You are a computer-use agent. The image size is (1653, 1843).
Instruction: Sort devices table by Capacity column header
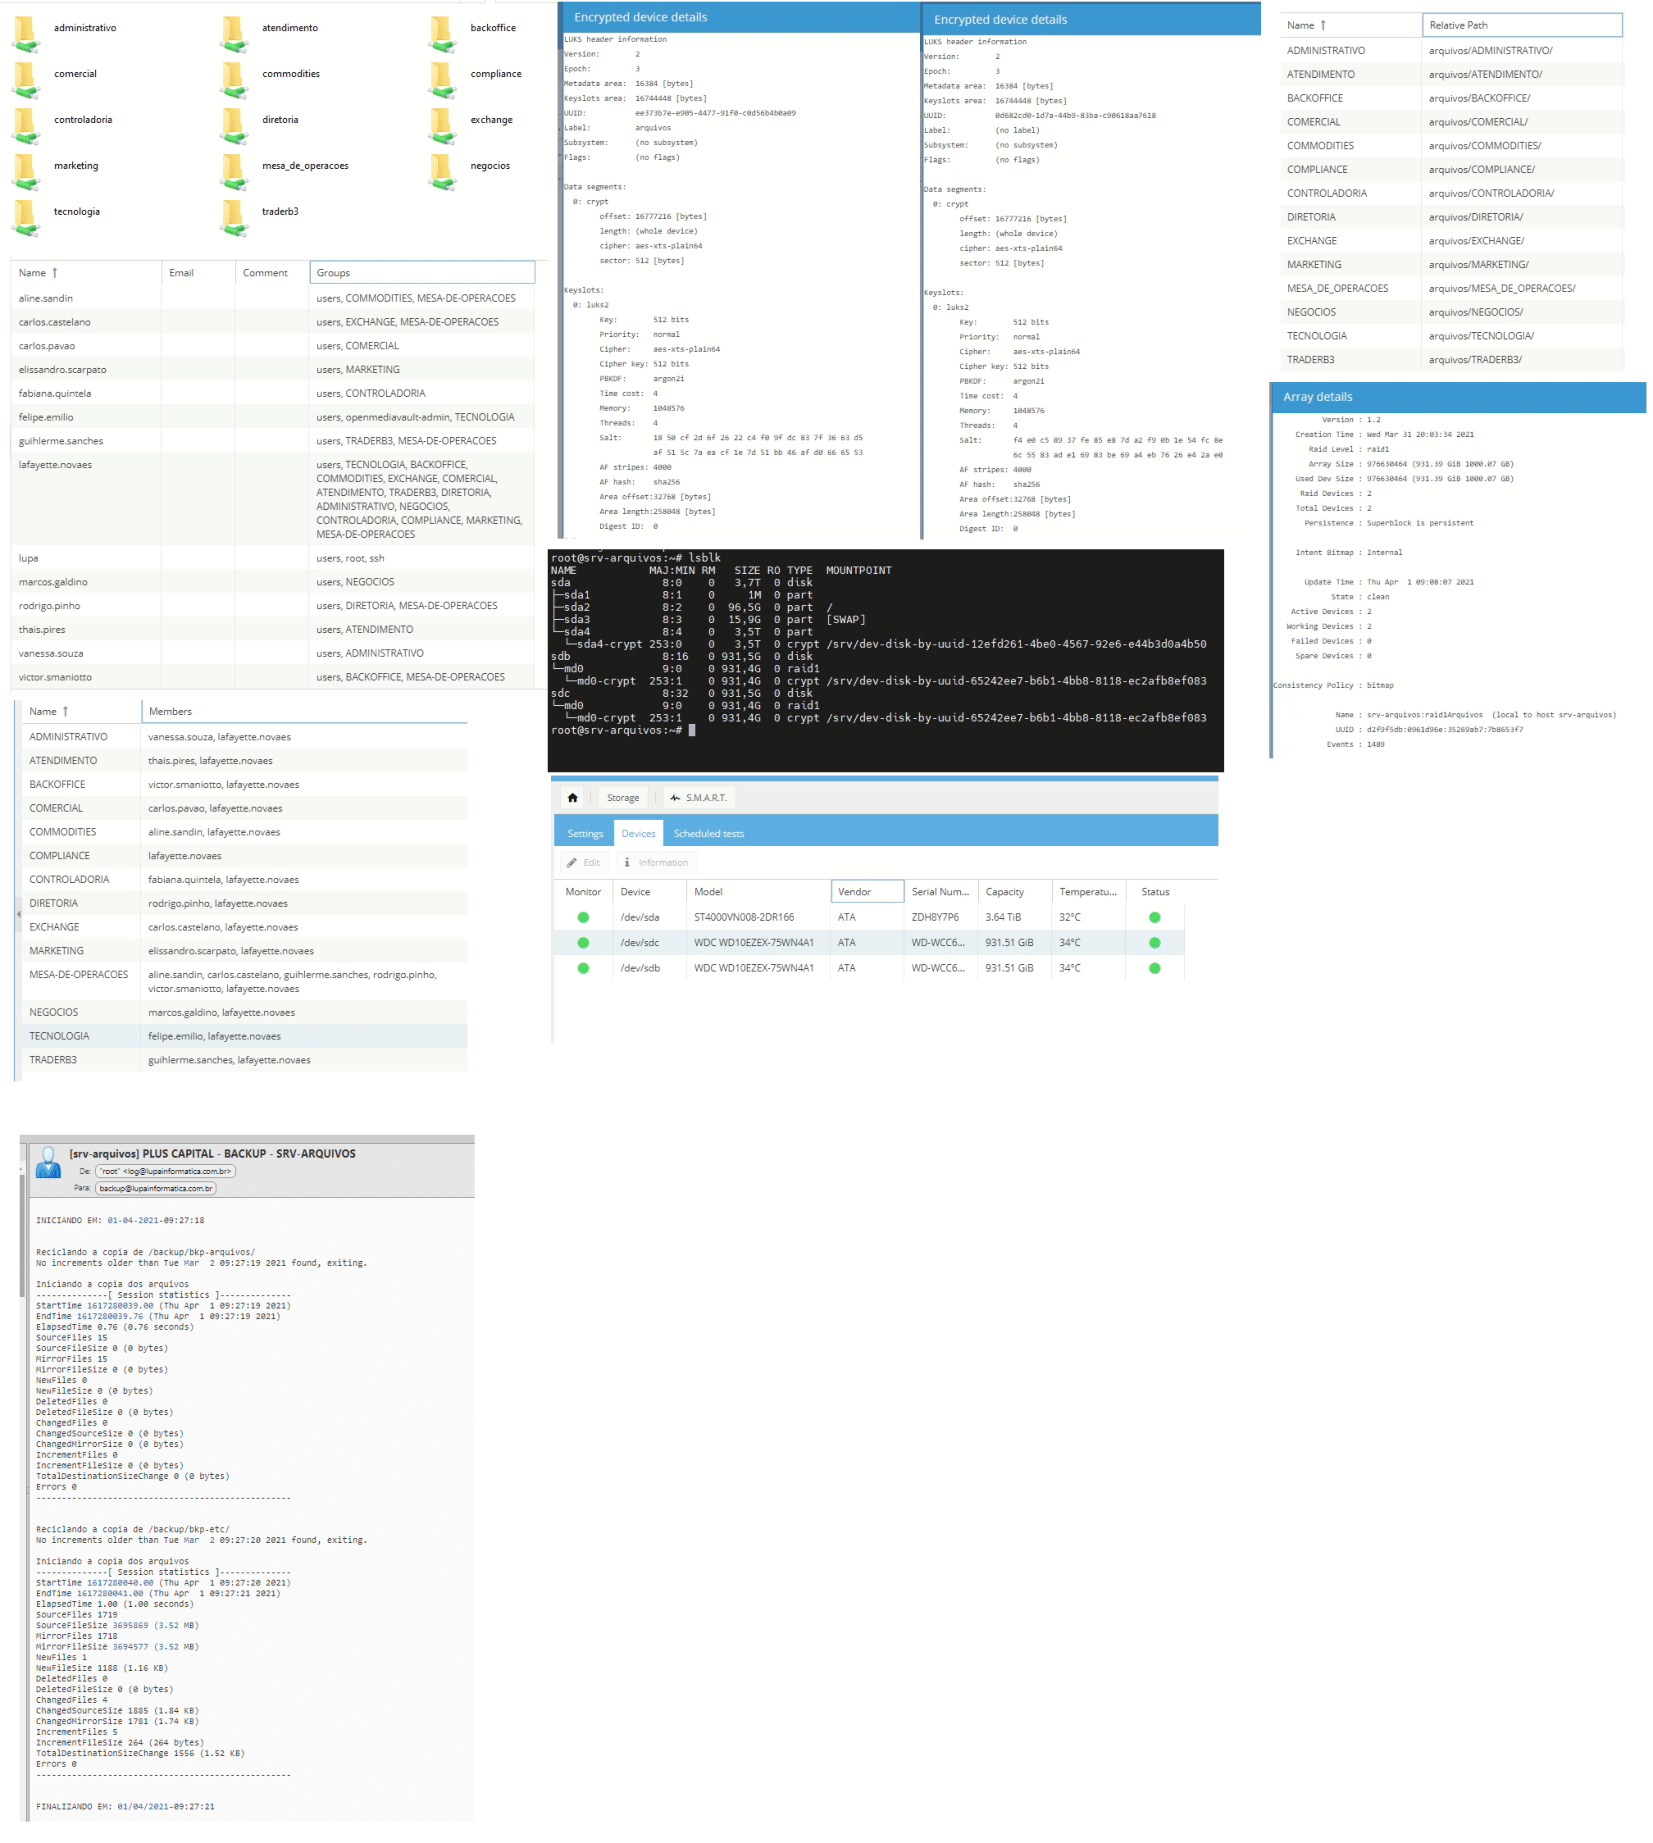tap(1014, 892)
